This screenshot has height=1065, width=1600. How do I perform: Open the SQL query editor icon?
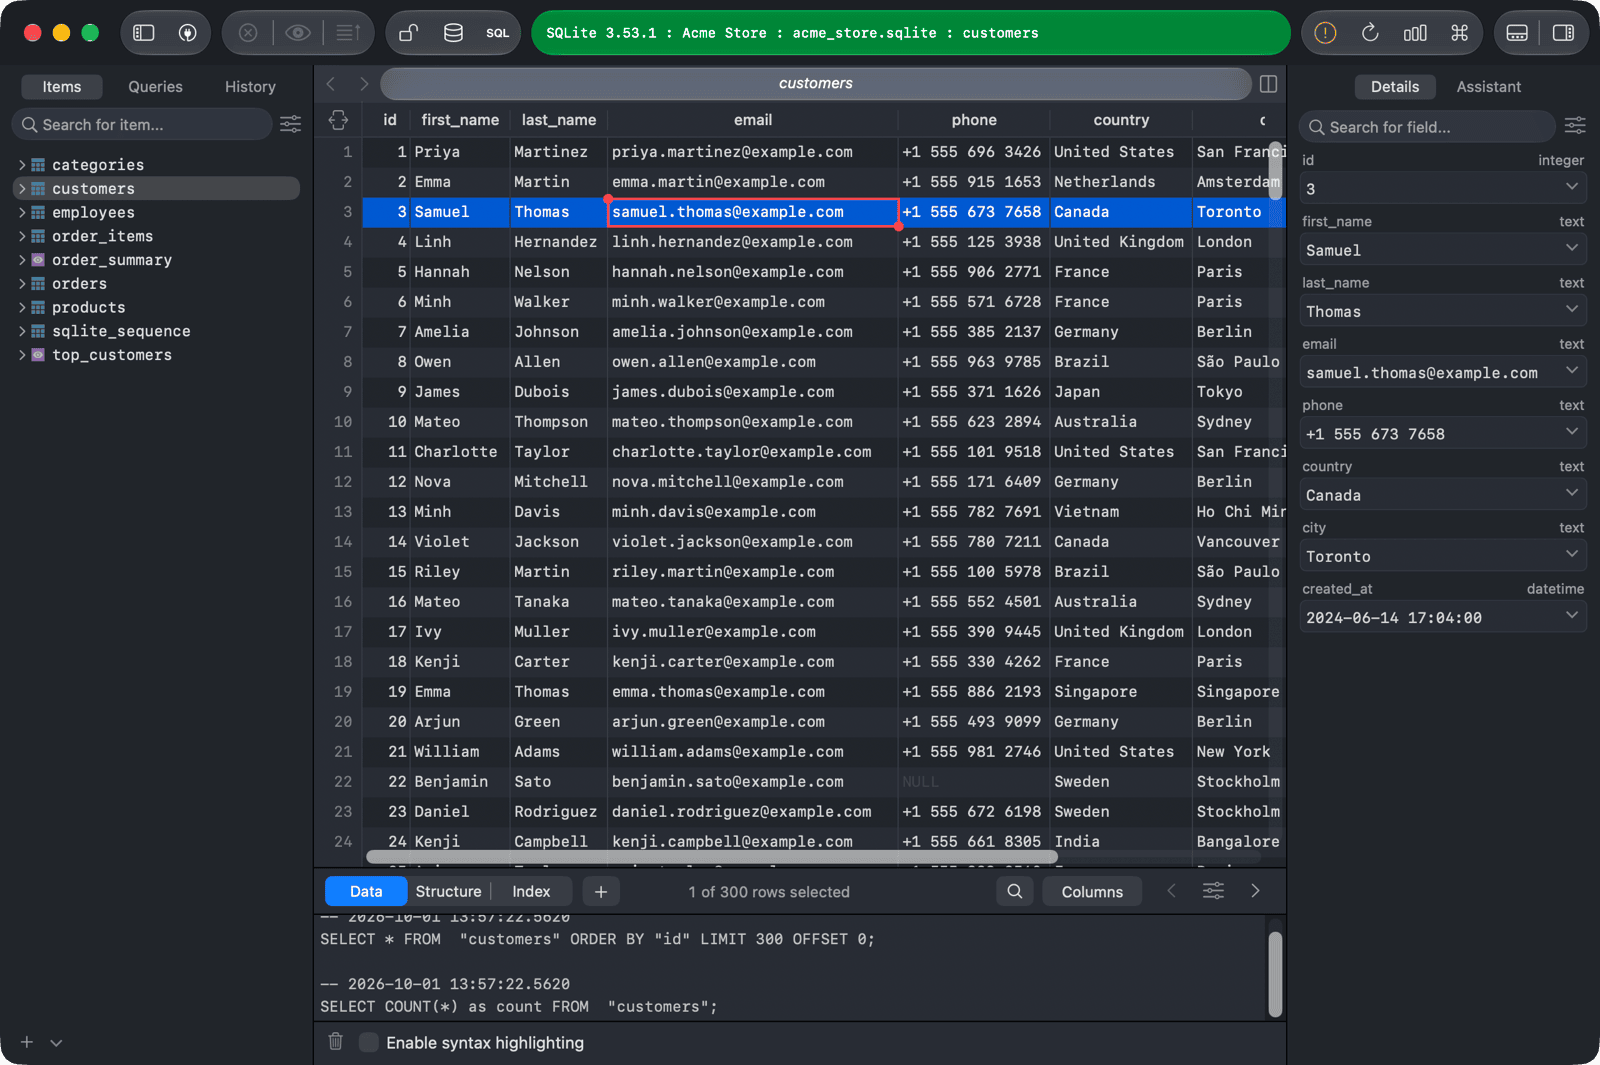click(498, 33)
